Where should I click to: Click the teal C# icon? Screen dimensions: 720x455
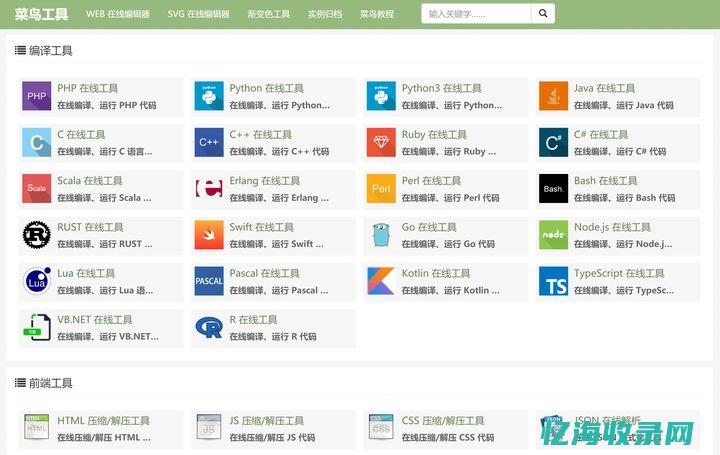[553, 142]
